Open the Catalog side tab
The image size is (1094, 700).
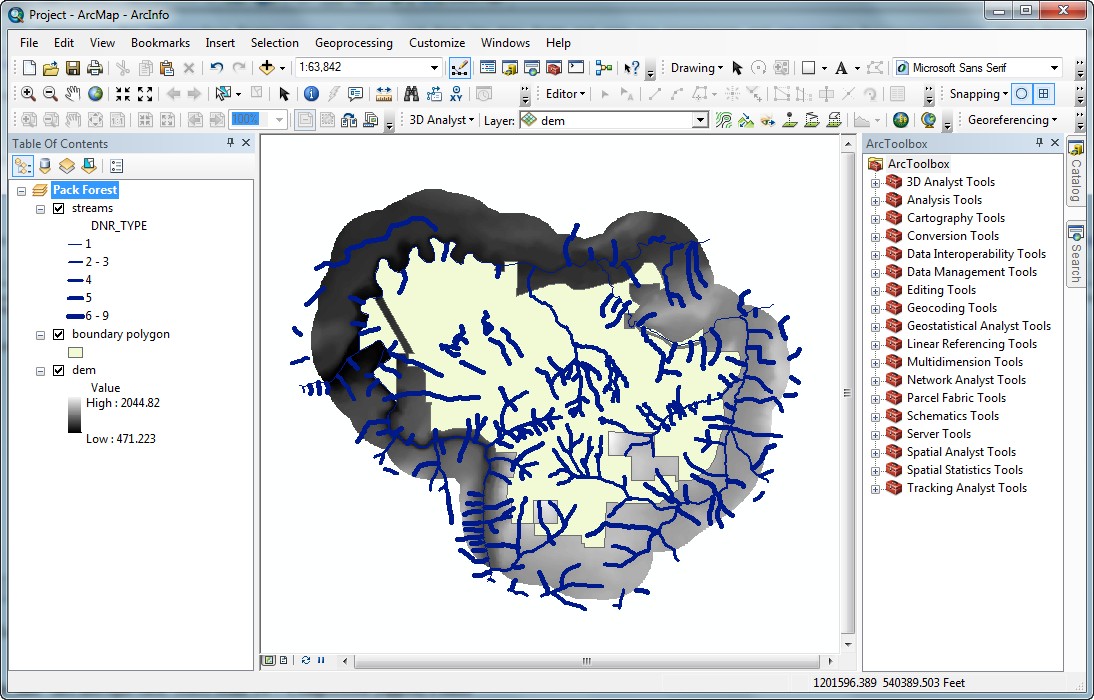point(1076,171)
